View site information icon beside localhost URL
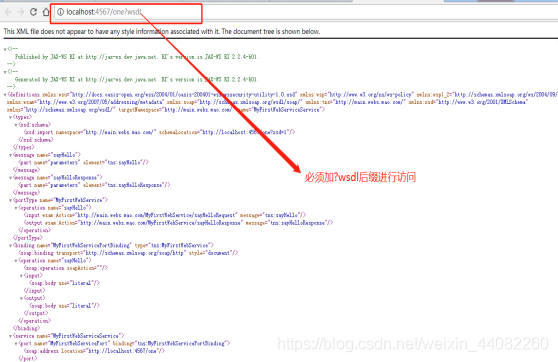 tap(60, 12)
